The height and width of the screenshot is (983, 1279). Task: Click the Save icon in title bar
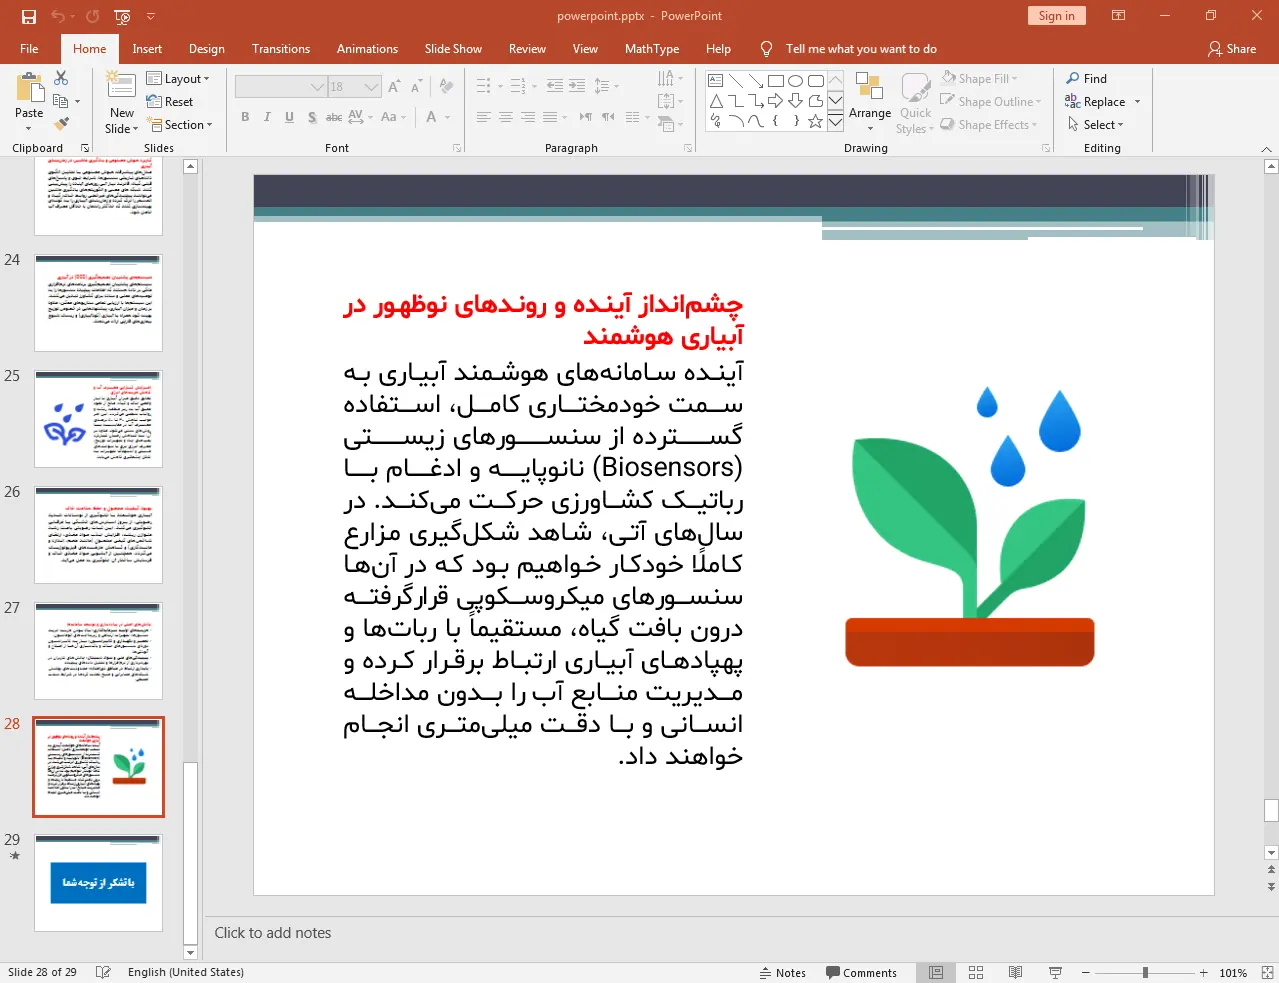click(x=28, y=16)
